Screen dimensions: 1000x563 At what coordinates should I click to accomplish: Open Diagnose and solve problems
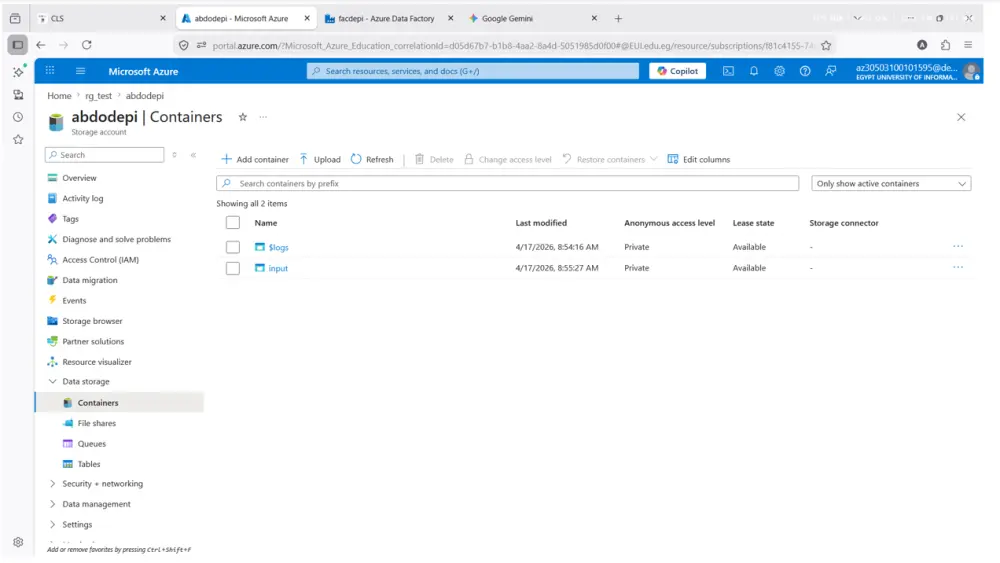(x=116, y=239)
